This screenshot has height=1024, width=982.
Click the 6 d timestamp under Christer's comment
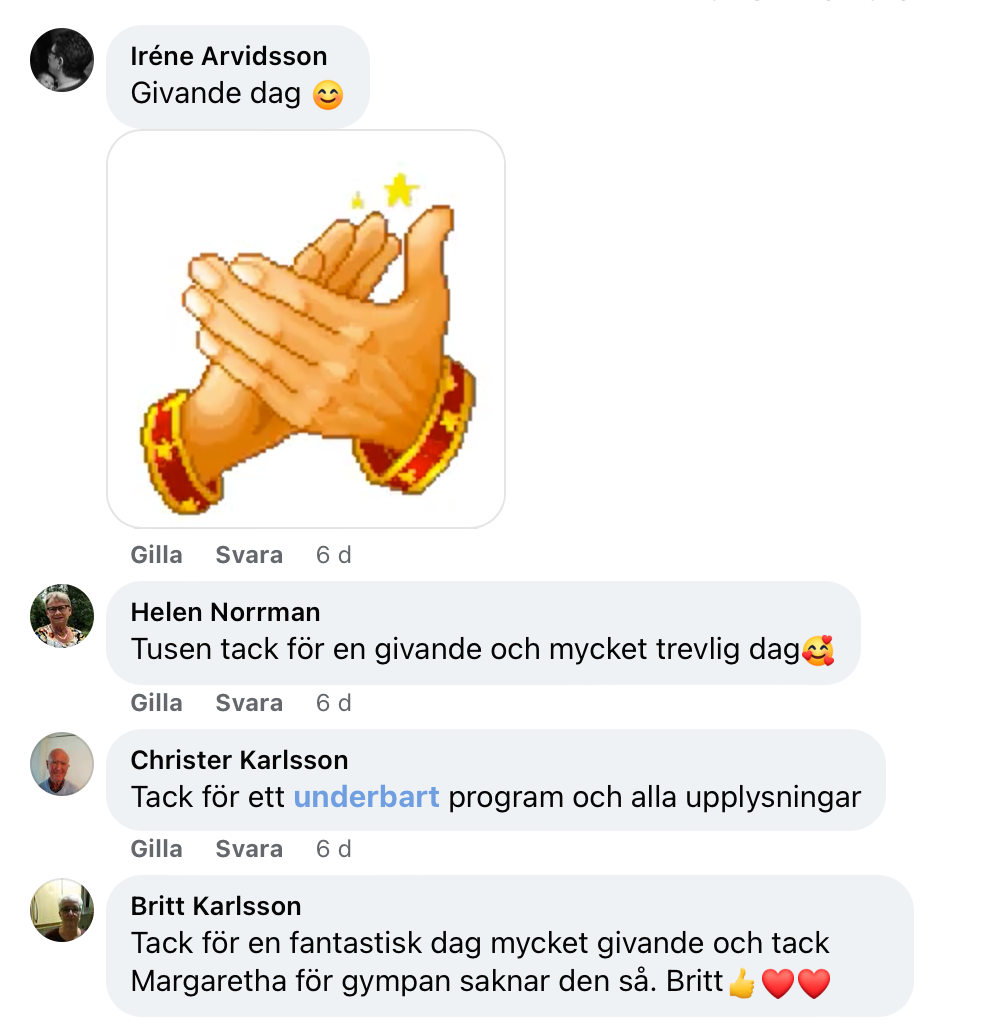[x=334, y=849]
